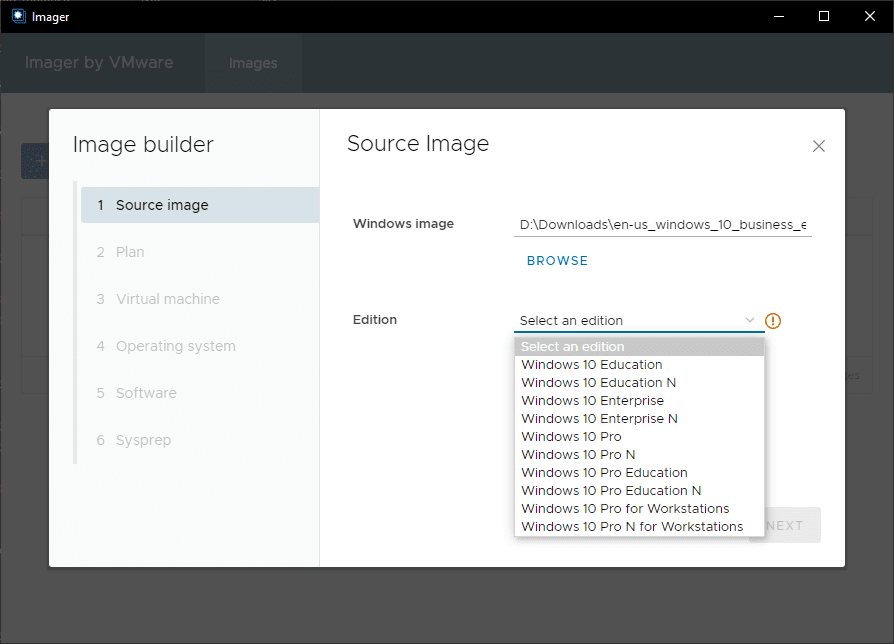Choose Windows 10 Pro Education N
Image resolution: width=894 pixels, height=644 pixels.
coord(611,491)
